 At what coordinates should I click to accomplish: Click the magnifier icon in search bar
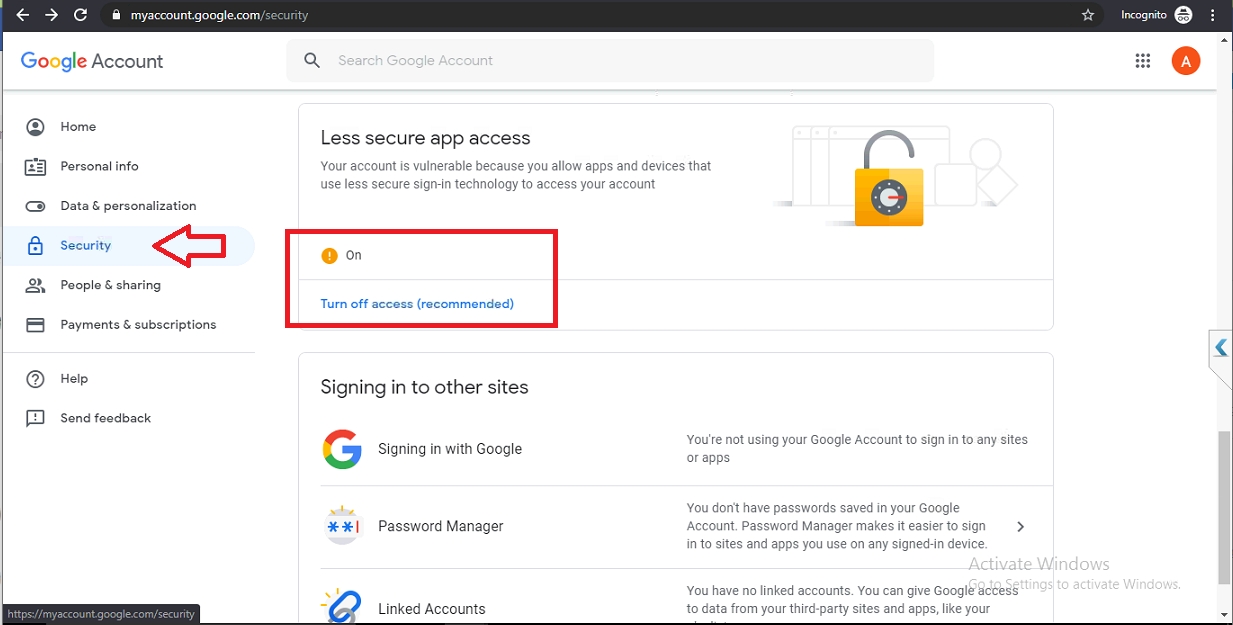(x=312, y=61)
